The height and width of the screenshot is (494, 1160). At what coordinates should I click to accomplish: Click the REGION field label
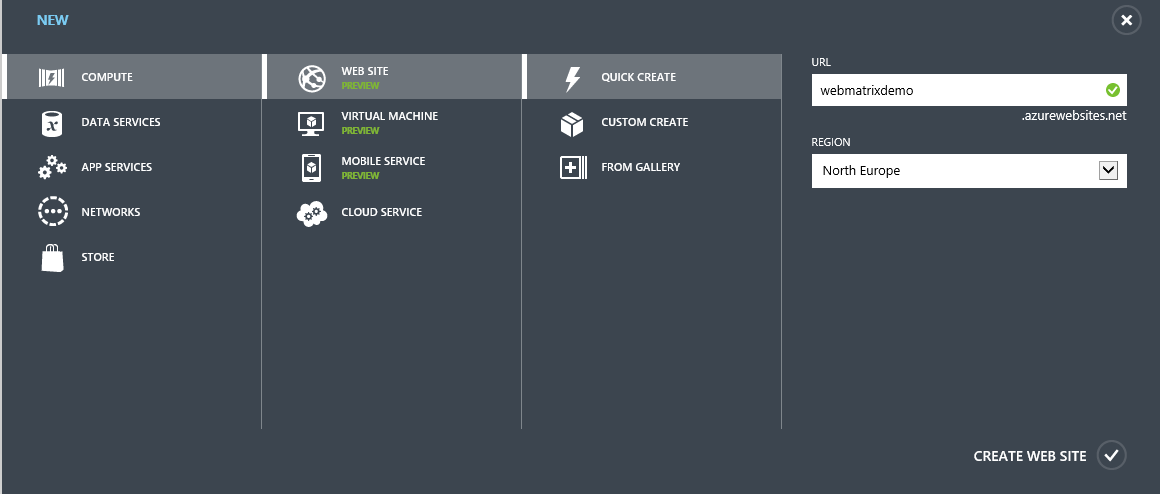831,142
